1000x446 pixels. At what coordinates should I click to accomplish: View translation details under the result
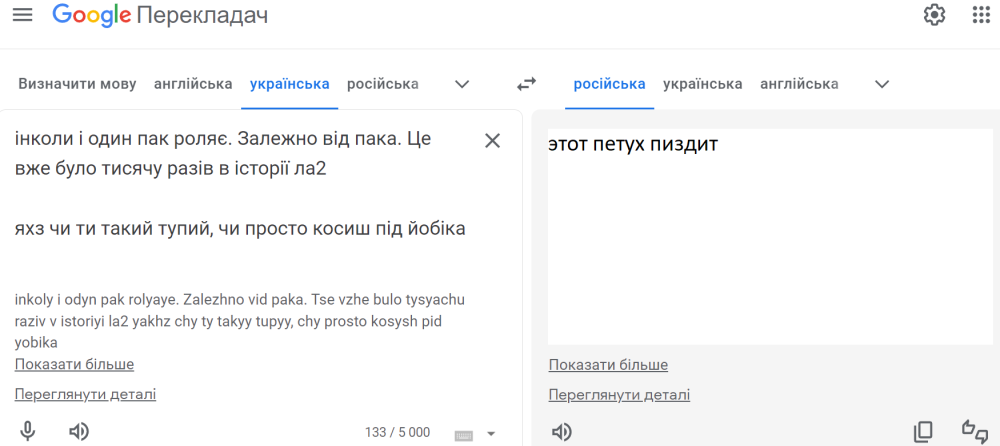click(619, 394)
